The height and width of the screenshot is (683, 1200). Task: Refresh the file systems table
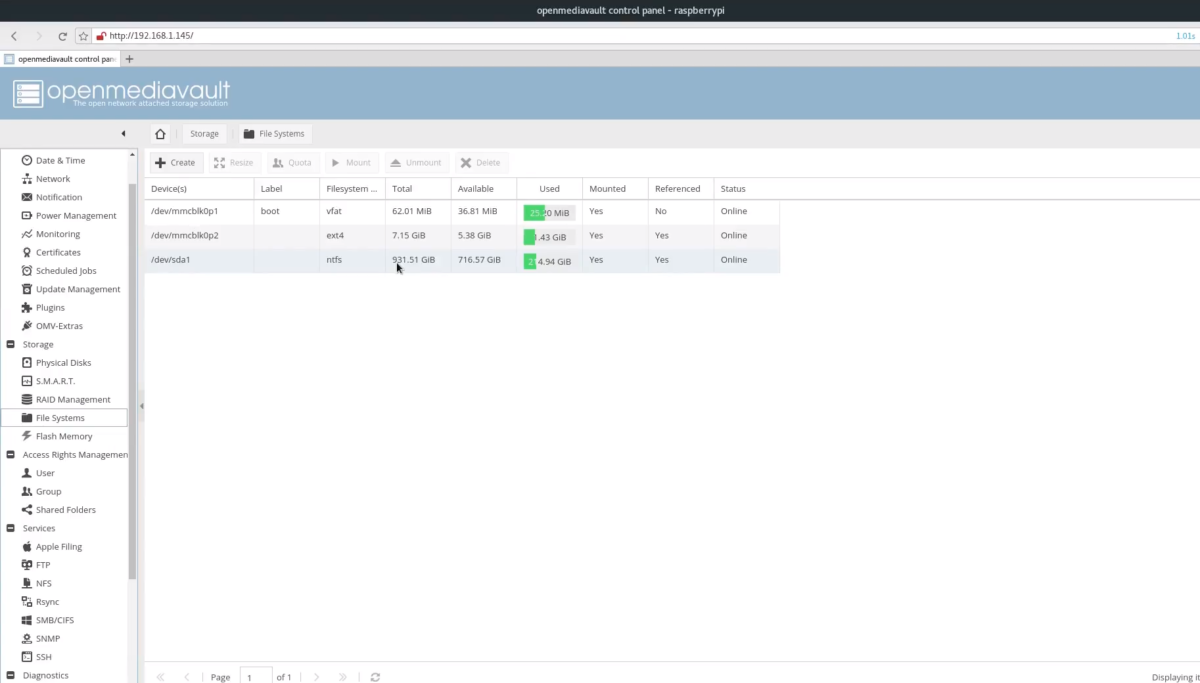click(x=375, y=677)
